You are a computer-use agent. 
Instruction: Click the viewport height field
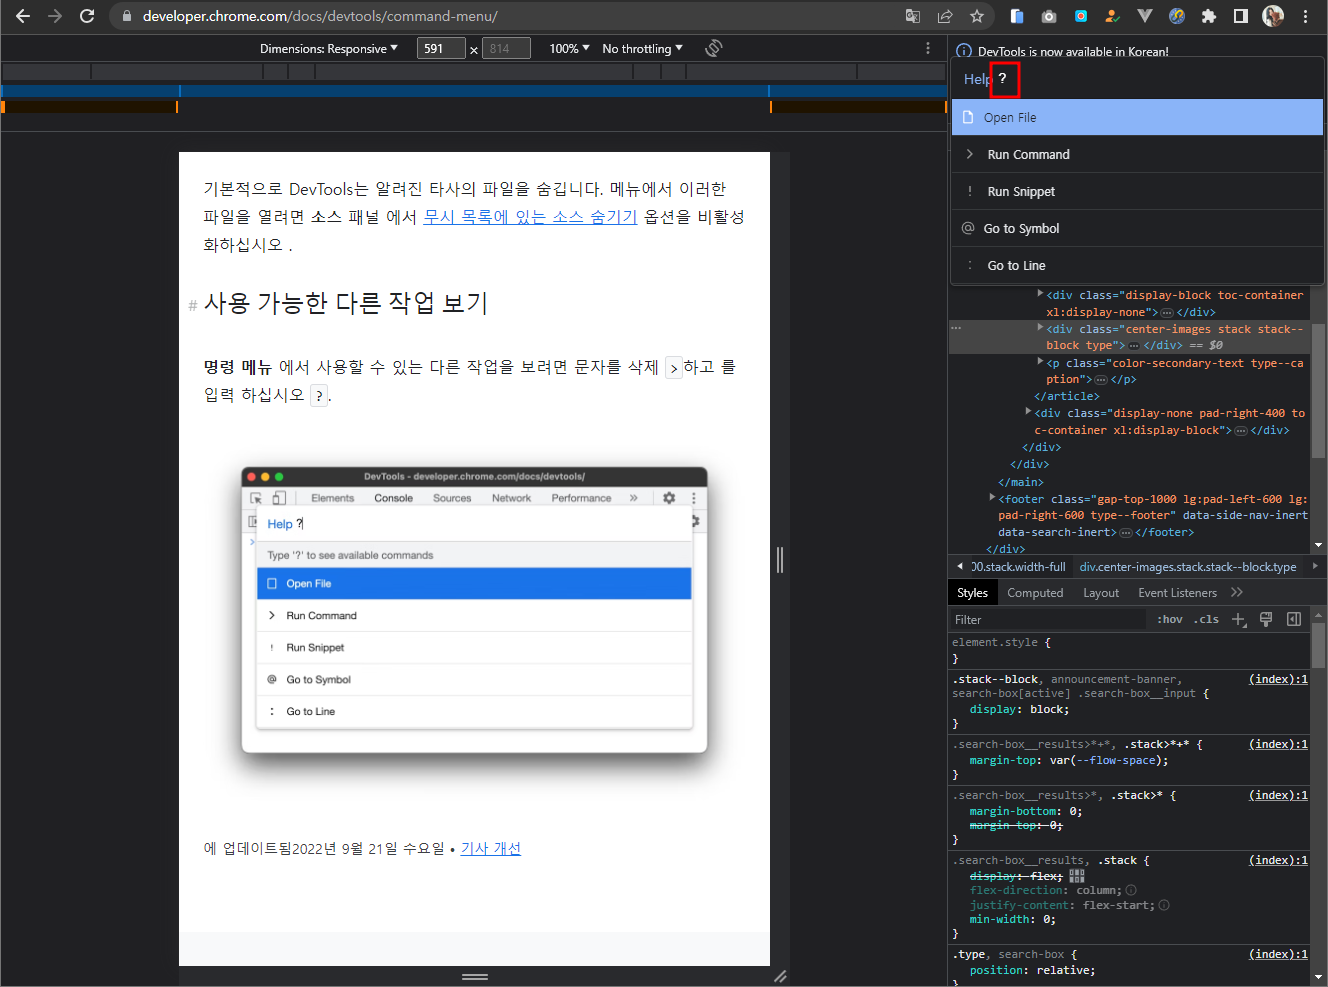tap(506, 48)
